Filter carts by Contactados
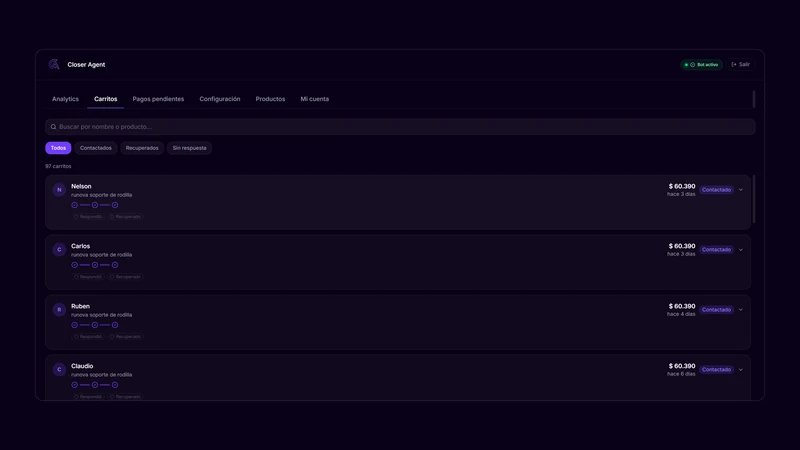The width and height of the screenshot is (800, 450). 95,148
